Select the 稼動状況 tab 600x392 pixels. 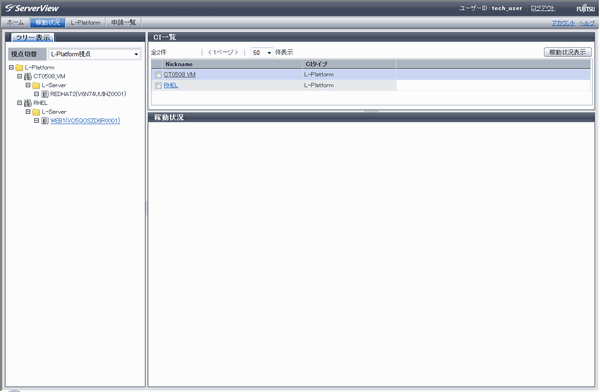click(x=48, y=23)
